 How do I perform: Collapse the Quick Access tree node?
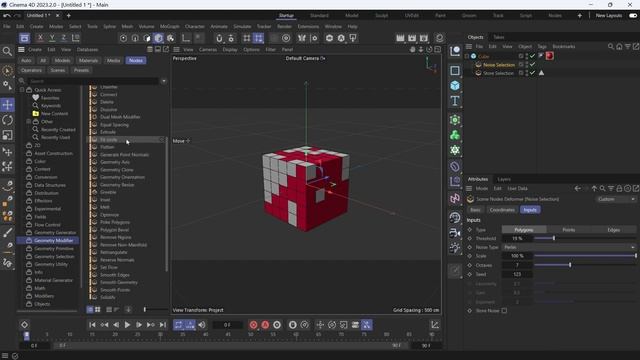click(22, 90)
